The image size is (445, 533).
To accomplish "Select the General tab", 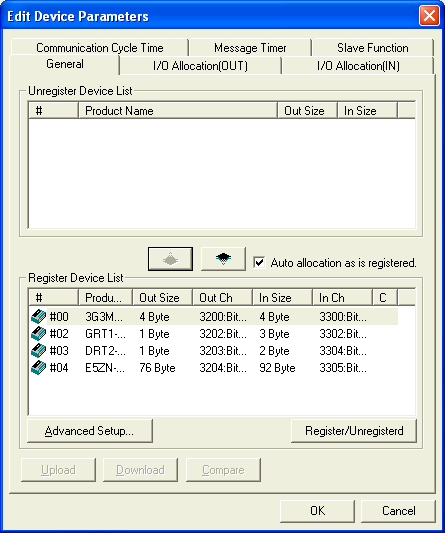I will (x=65, y=64).
